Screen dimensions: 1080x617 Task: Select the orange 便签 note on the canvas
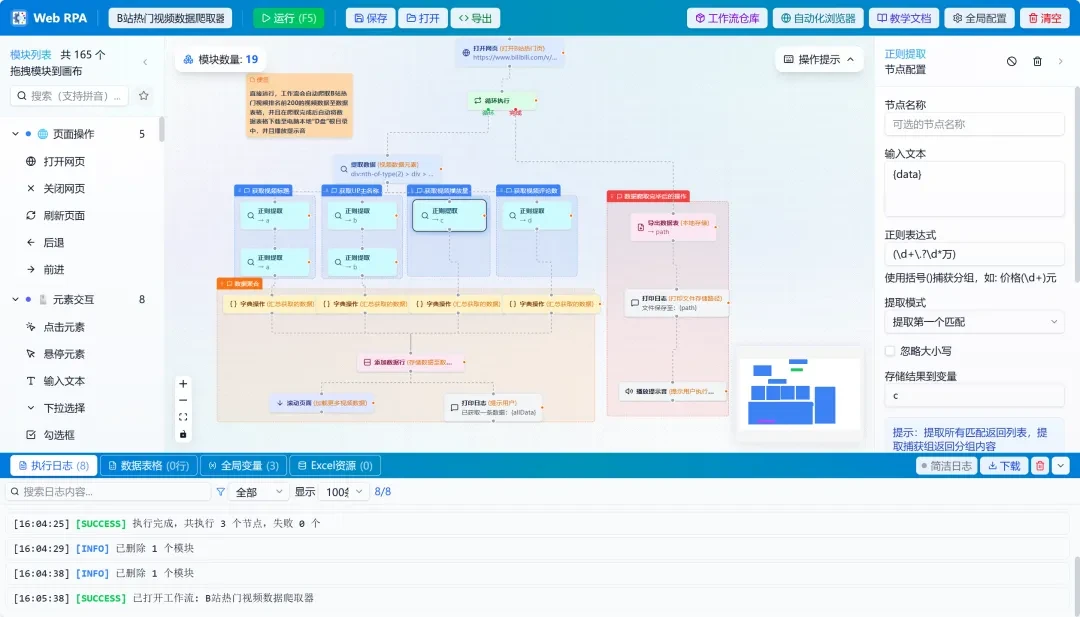pos(300,106)
